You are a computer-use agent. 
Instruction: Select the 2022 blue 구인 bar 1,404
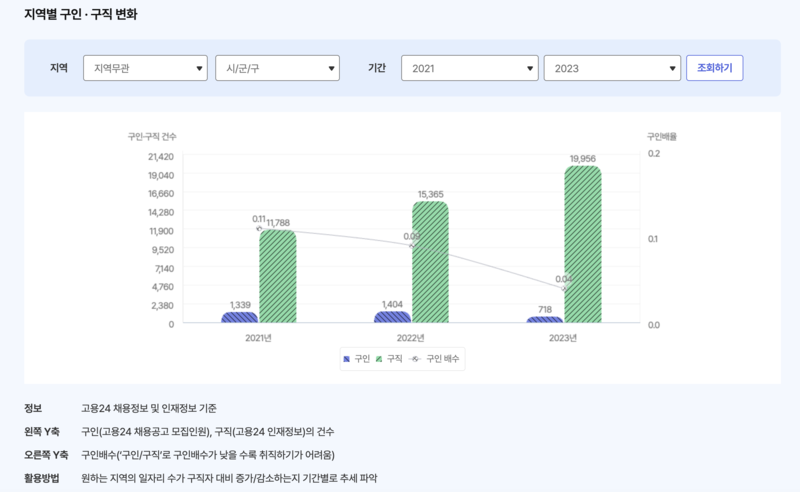point(392,317)
